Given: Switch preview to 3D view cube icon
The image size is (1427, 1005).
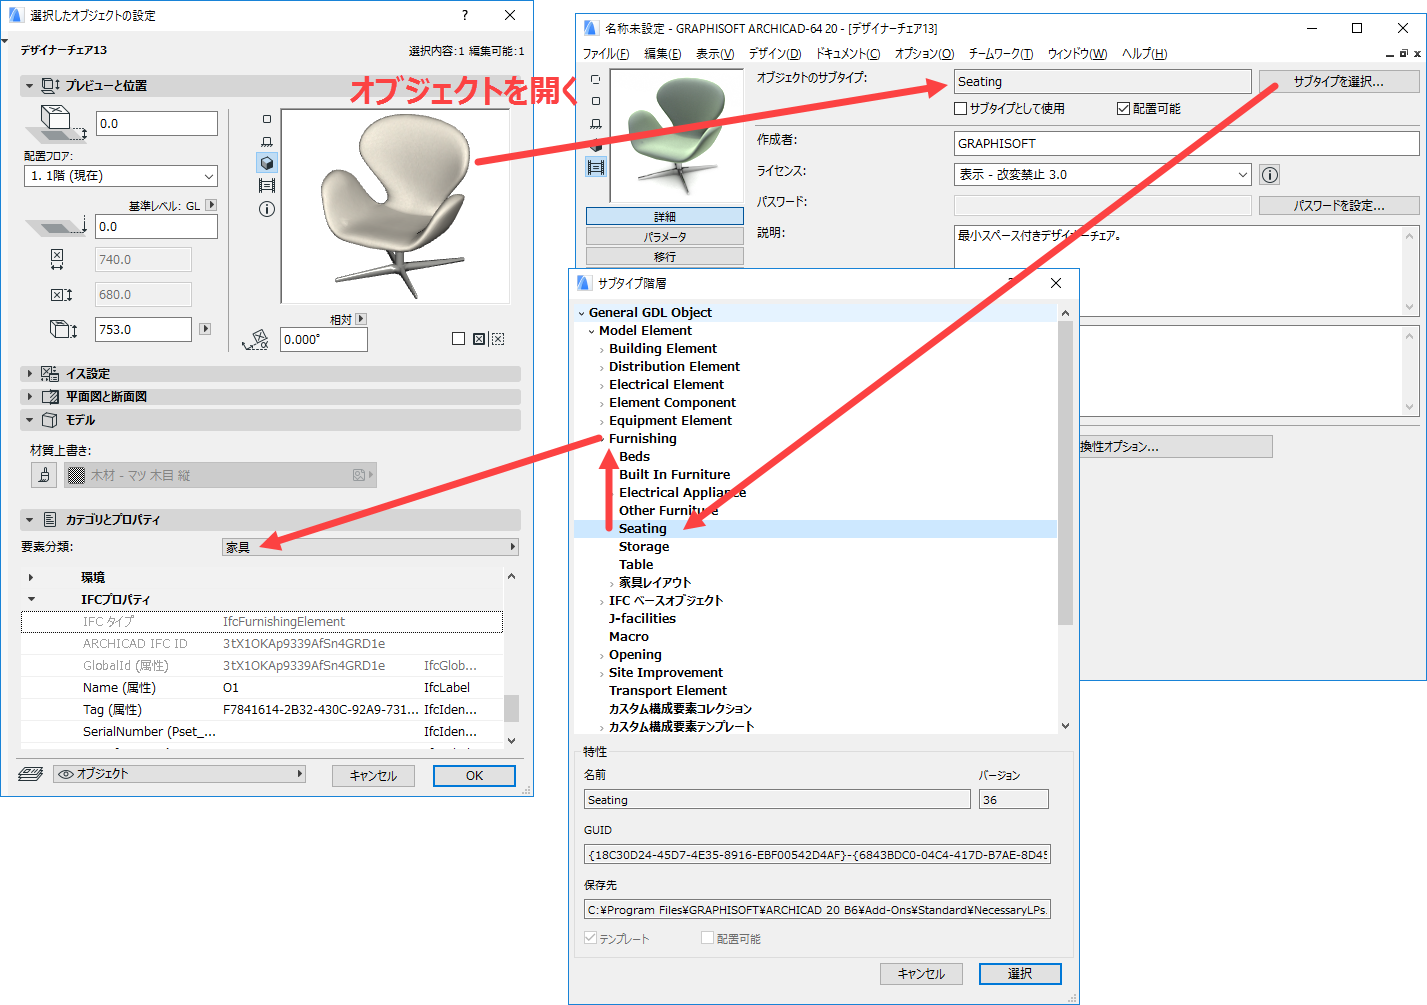Looking at the screenshot, I should (267, 162).
